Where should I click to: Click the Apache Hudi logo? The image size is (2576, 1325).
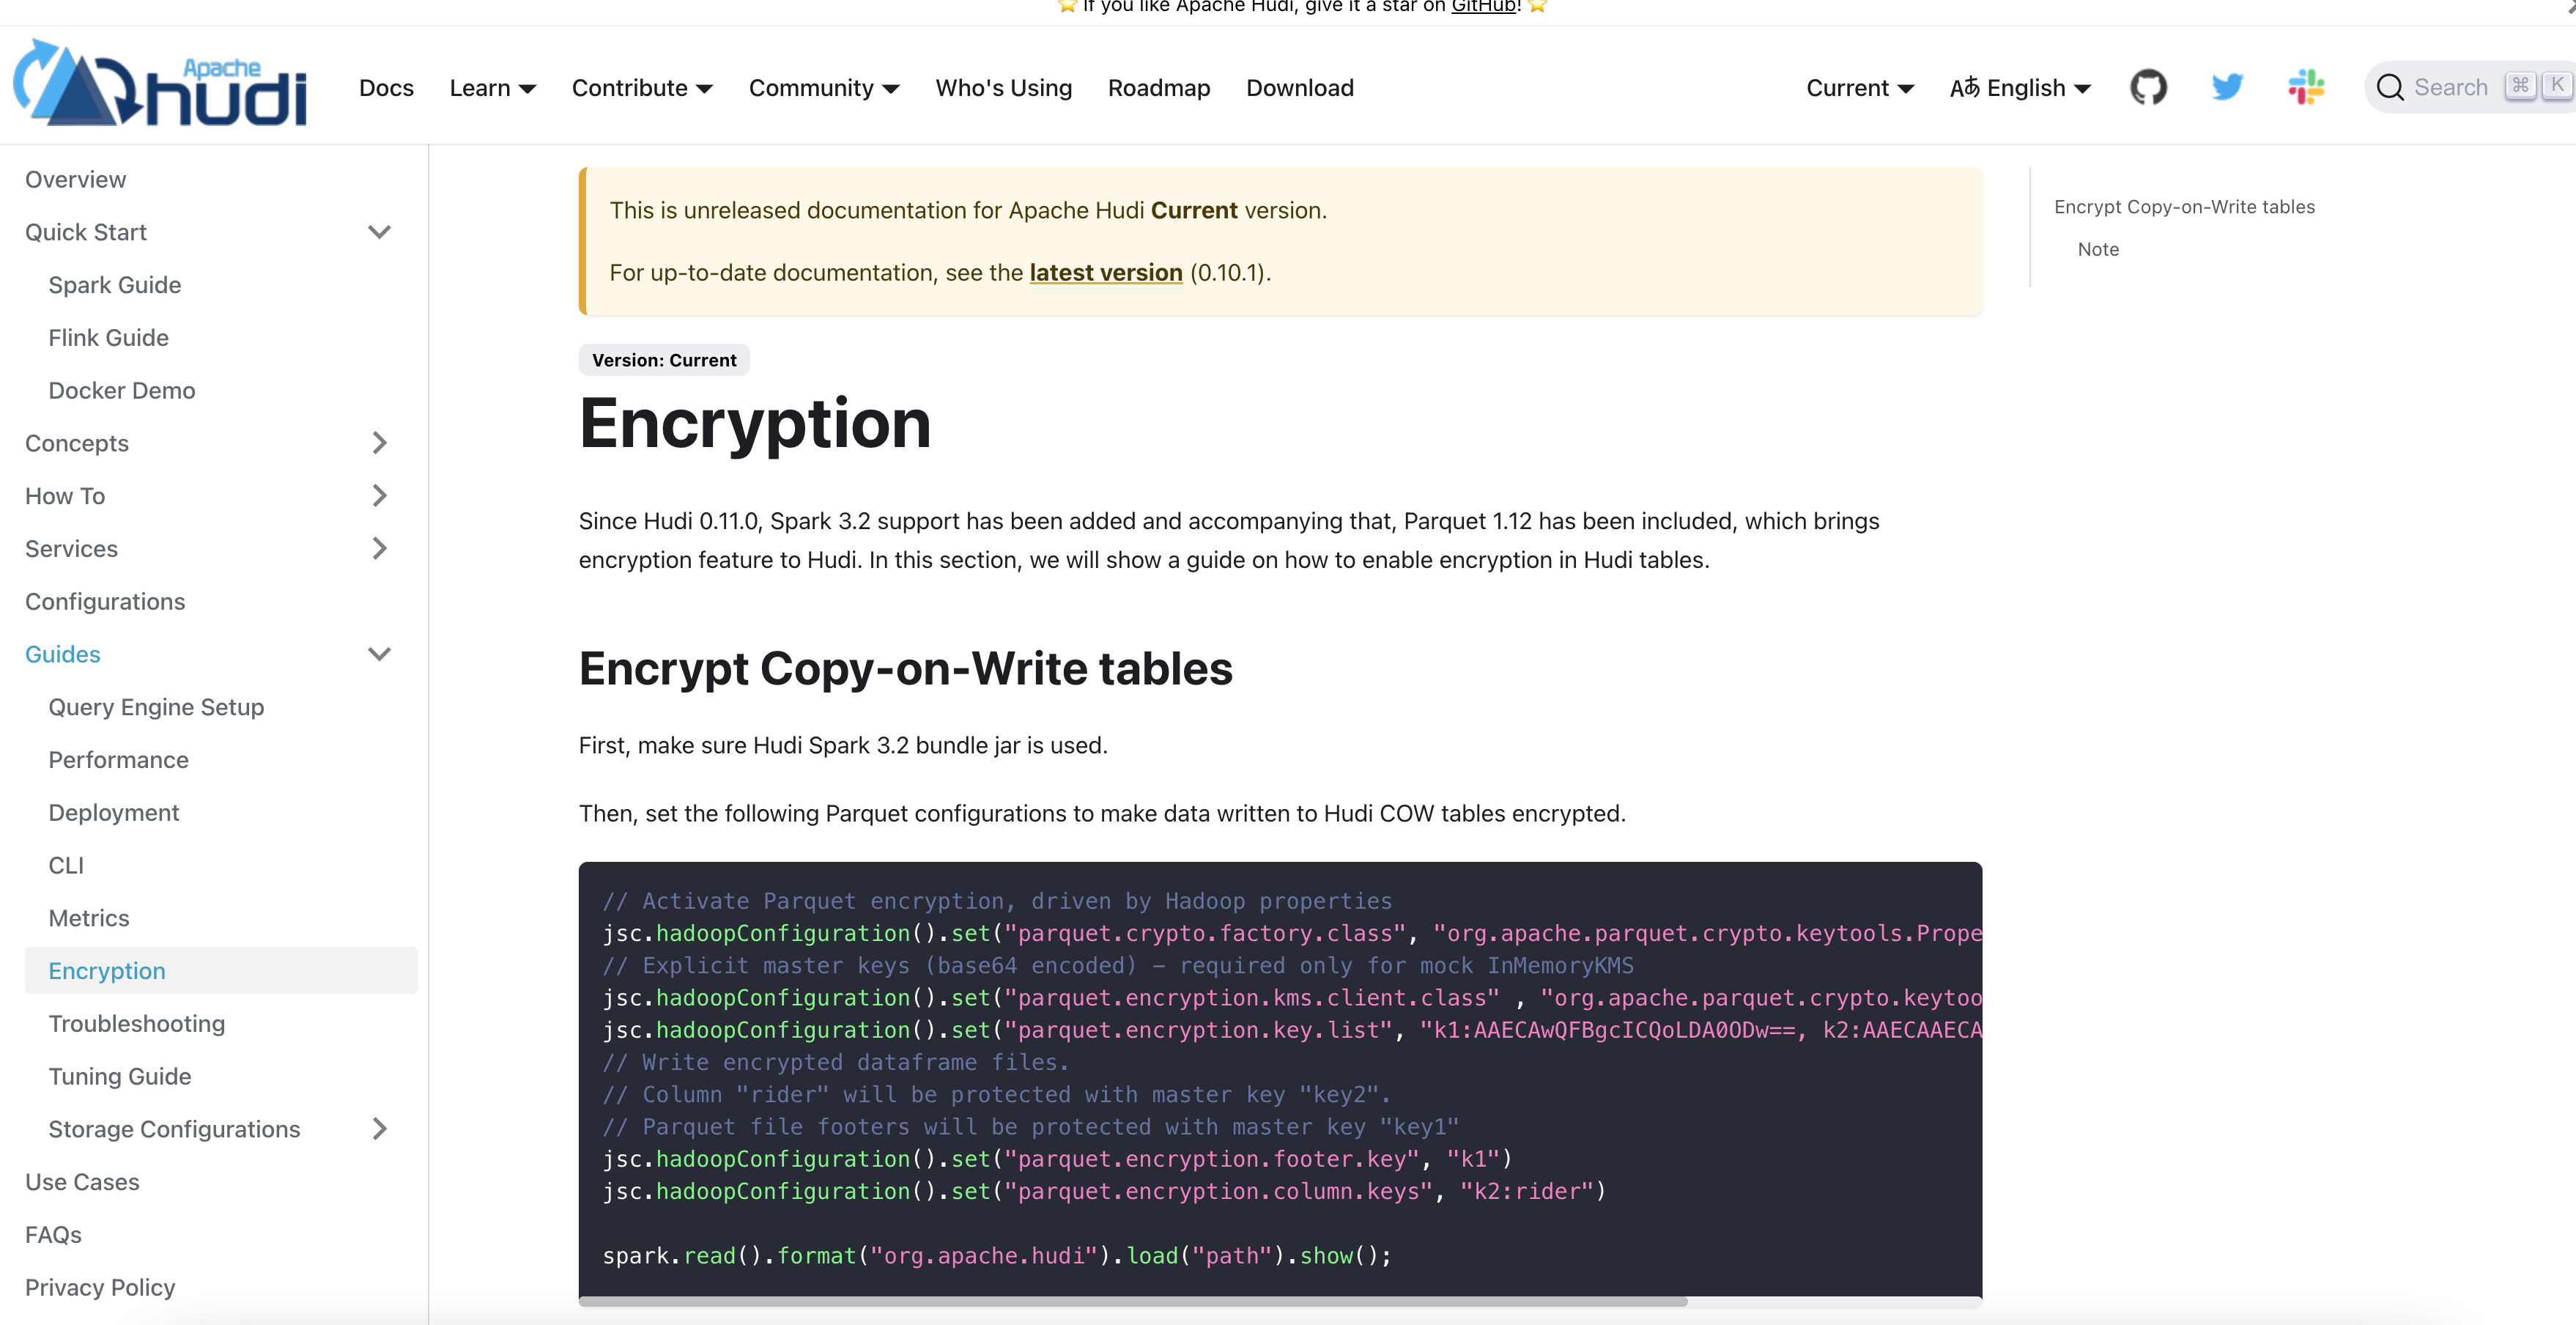tap(160, 85)
